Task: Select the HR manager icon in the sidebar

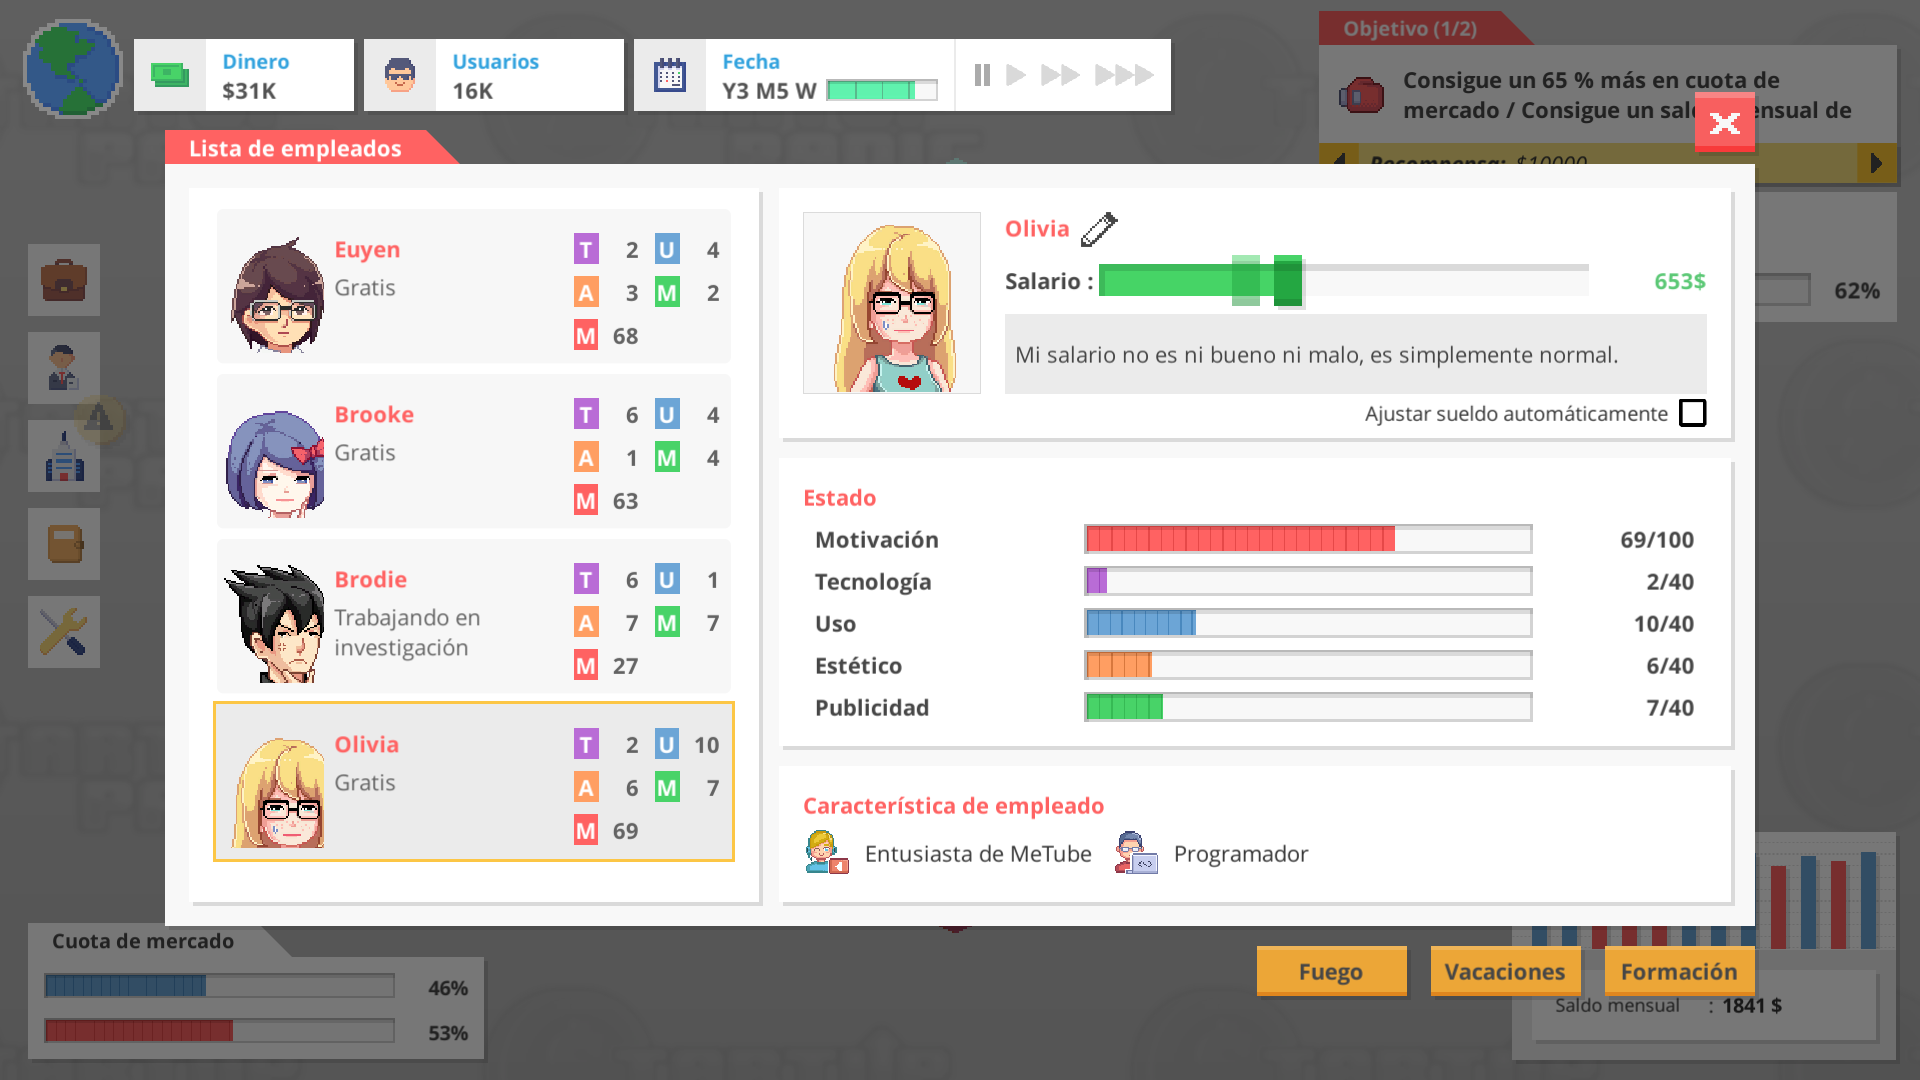Action: 64,368
